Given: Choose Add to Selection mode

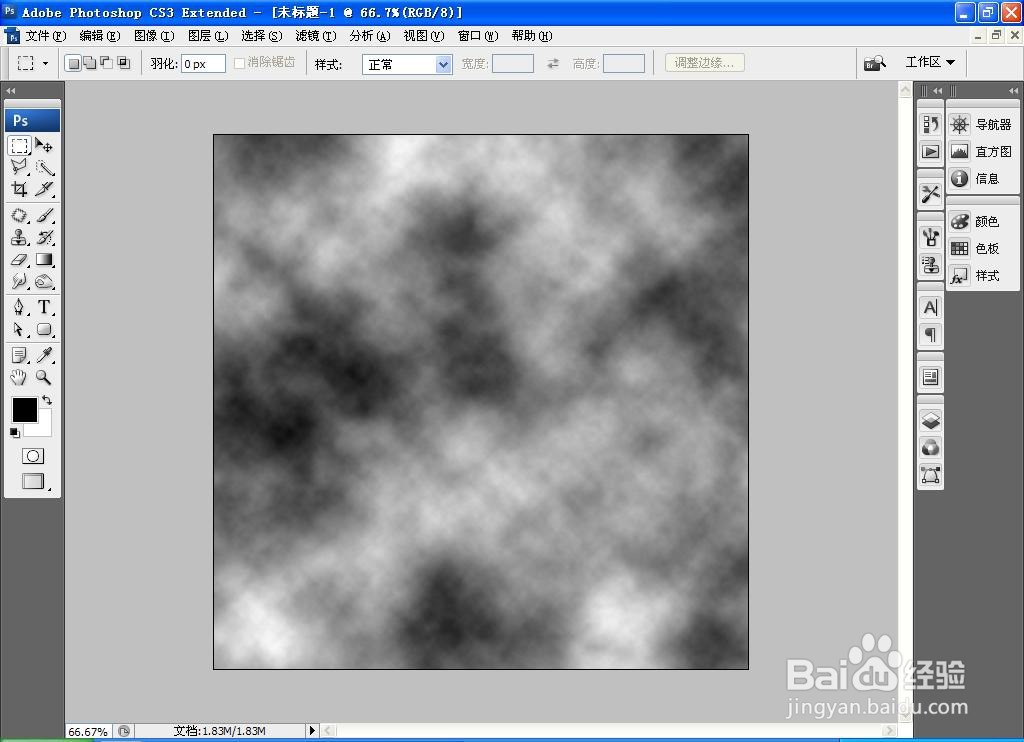Looking at the screenshot, I should pos(89,63).
